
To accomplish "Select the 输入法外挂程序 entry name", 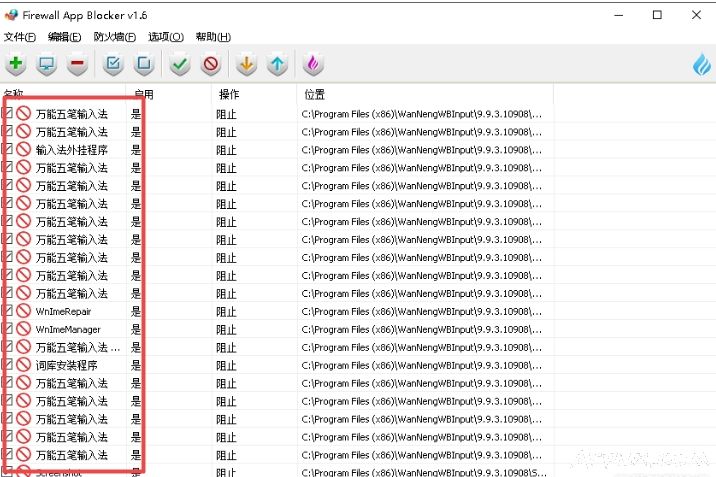I will click(72, 150).
